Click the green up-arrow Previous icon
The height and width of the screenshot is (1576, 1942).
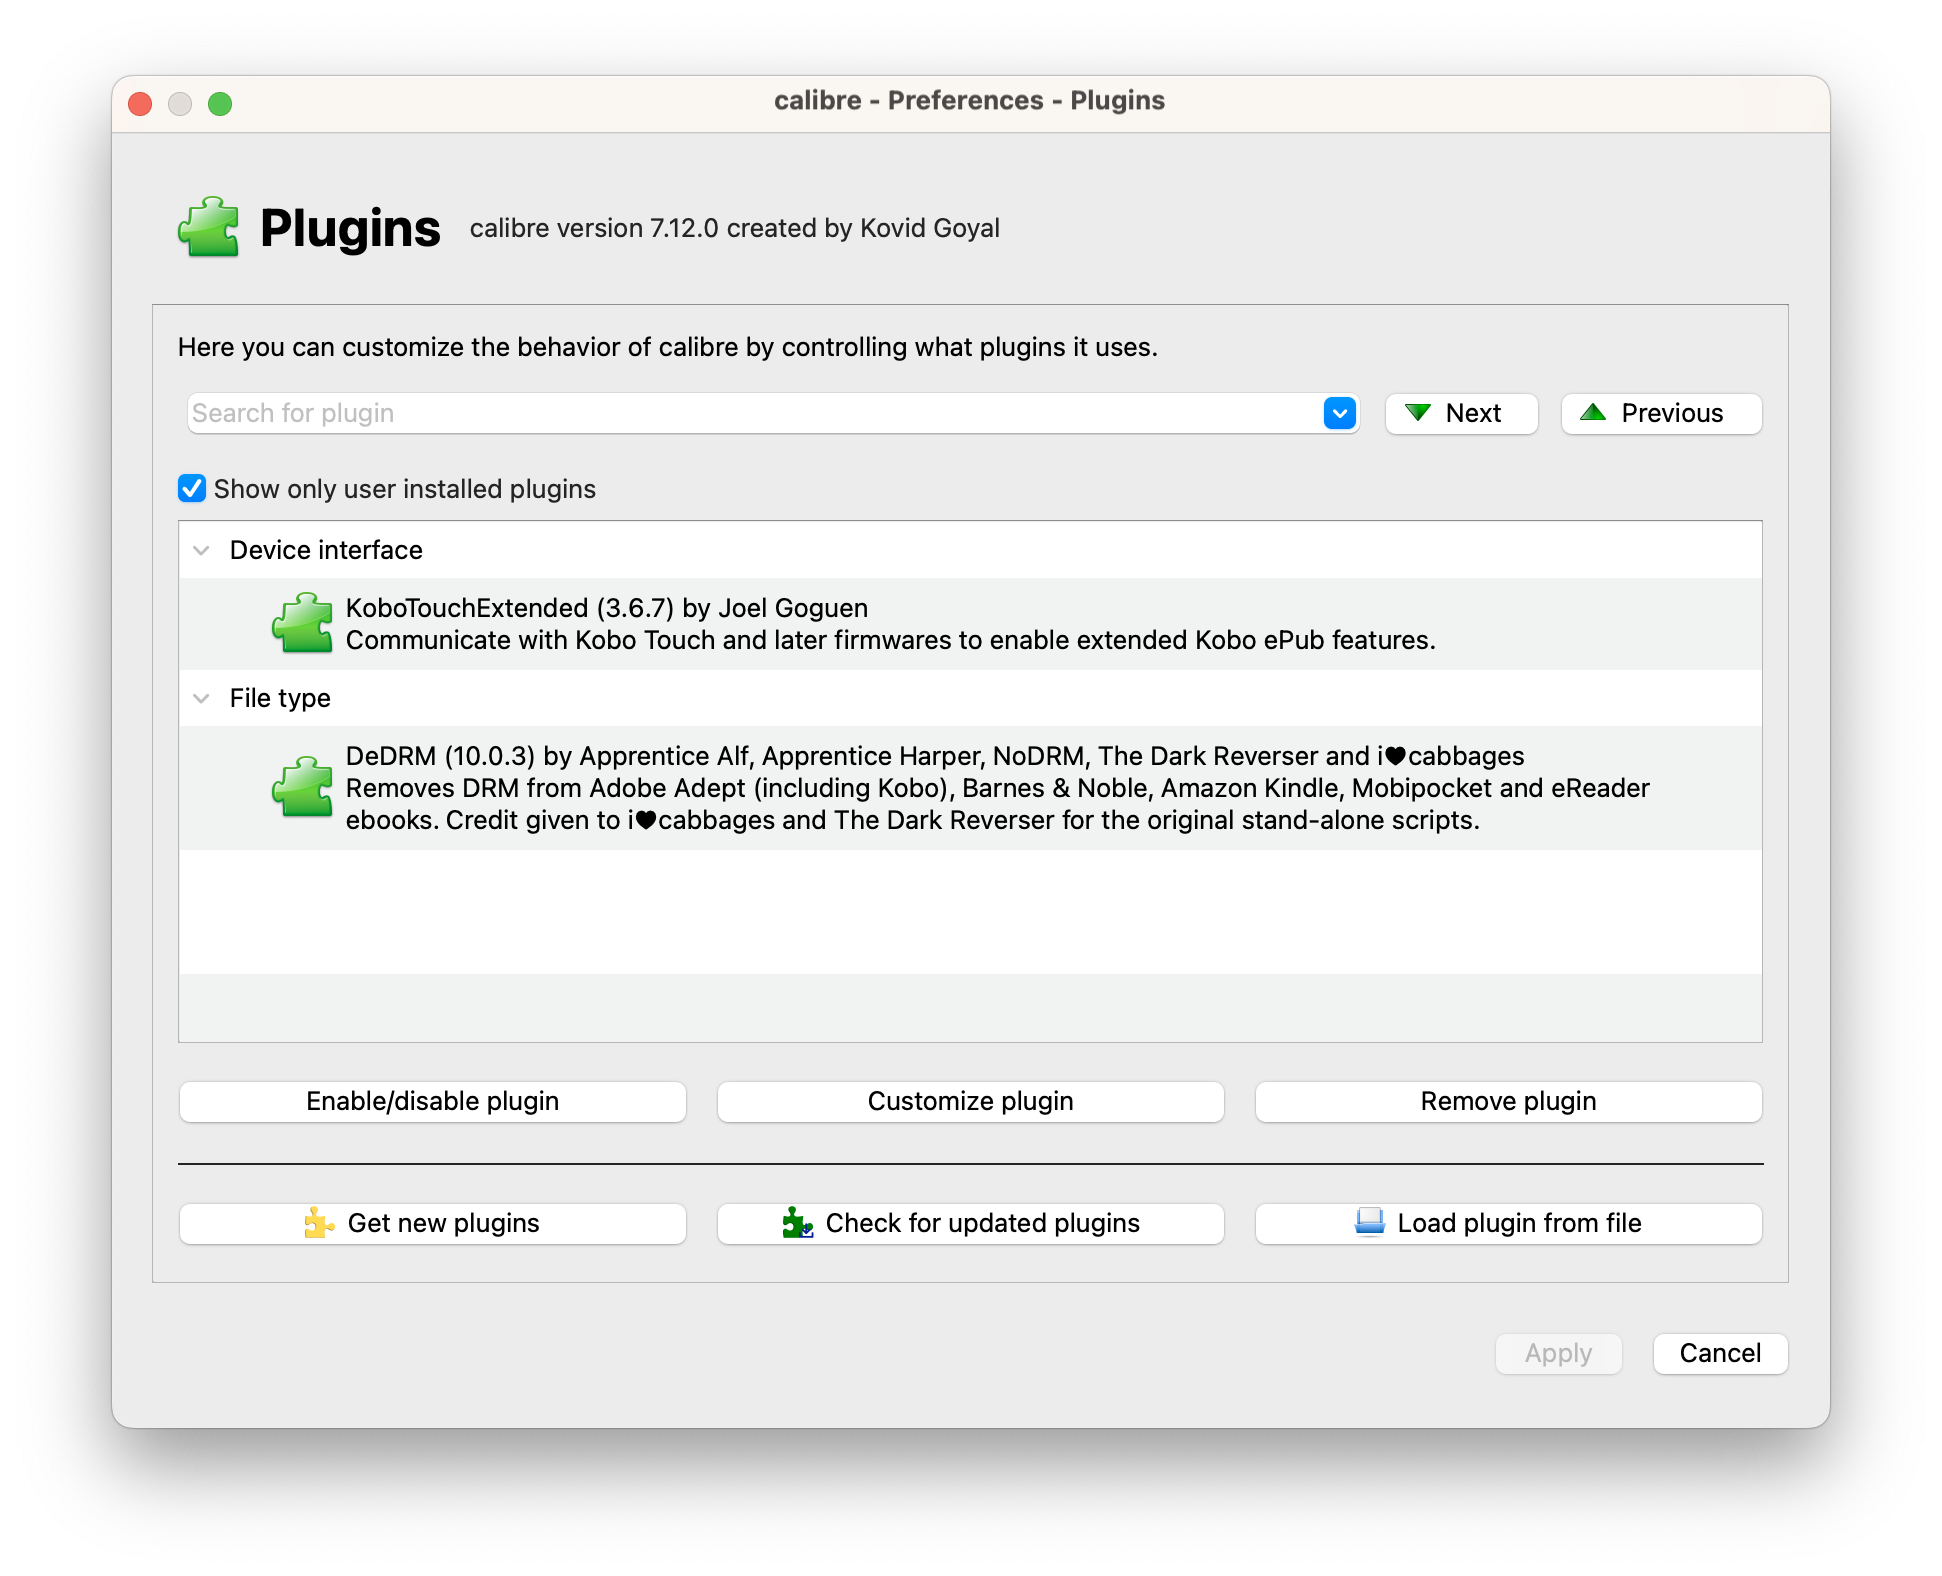pos(1593,413)
